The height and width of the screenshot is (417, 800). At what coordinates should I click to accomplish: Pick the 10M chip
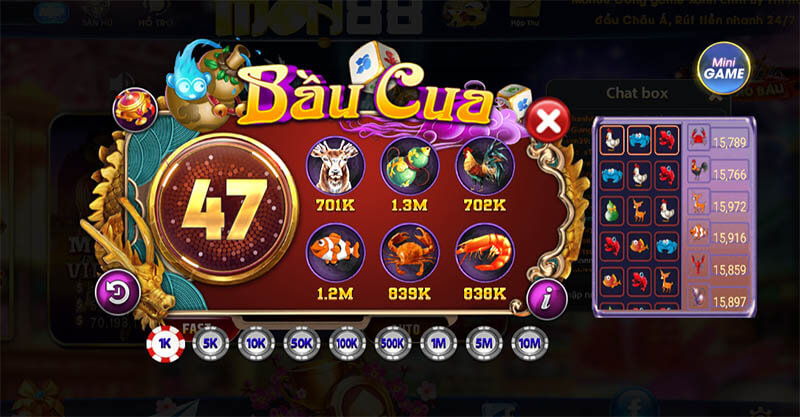click(x=530, y=344)
